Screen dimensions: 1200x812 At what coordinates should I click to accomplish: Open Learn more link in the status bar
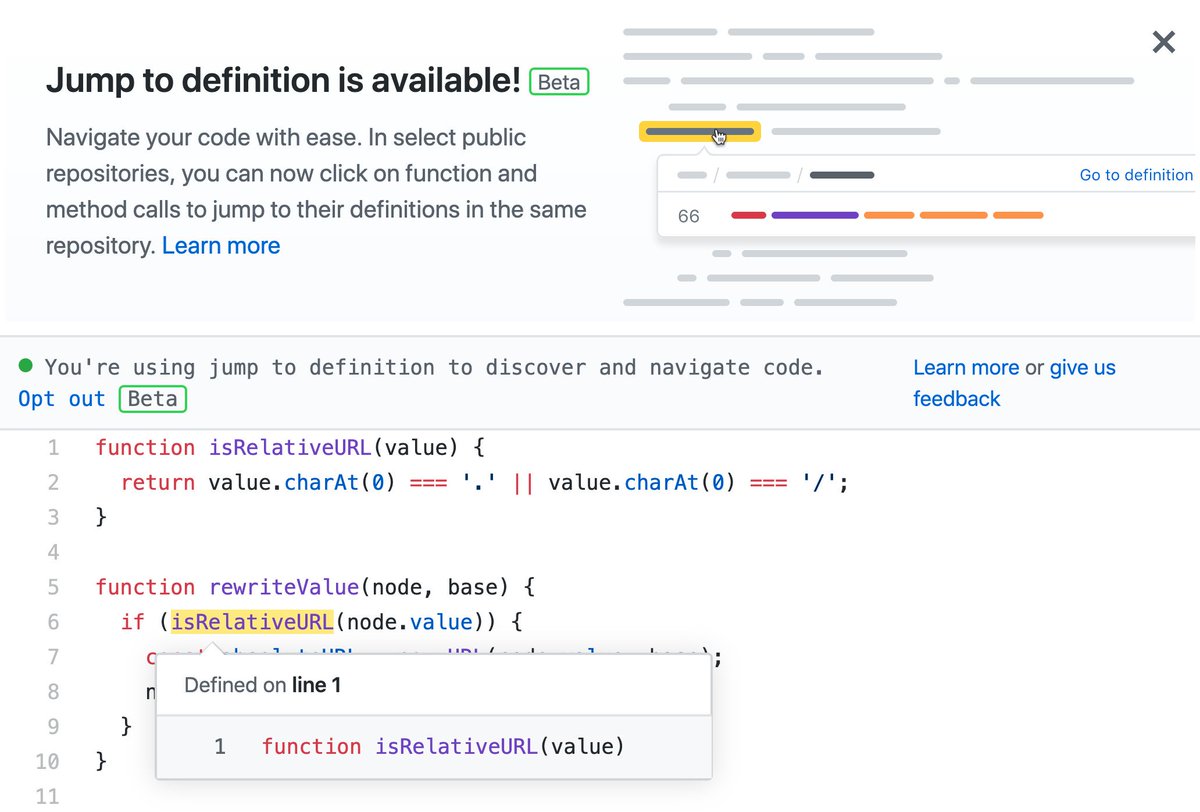(x=965, y=368)
